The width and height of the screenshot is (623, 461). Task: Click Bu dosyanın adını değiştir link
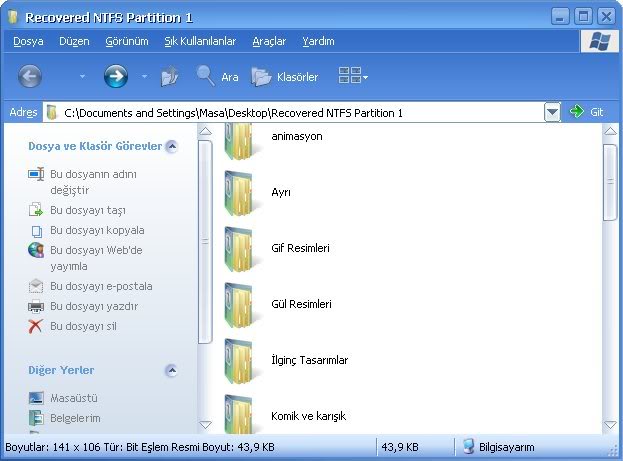93,182
